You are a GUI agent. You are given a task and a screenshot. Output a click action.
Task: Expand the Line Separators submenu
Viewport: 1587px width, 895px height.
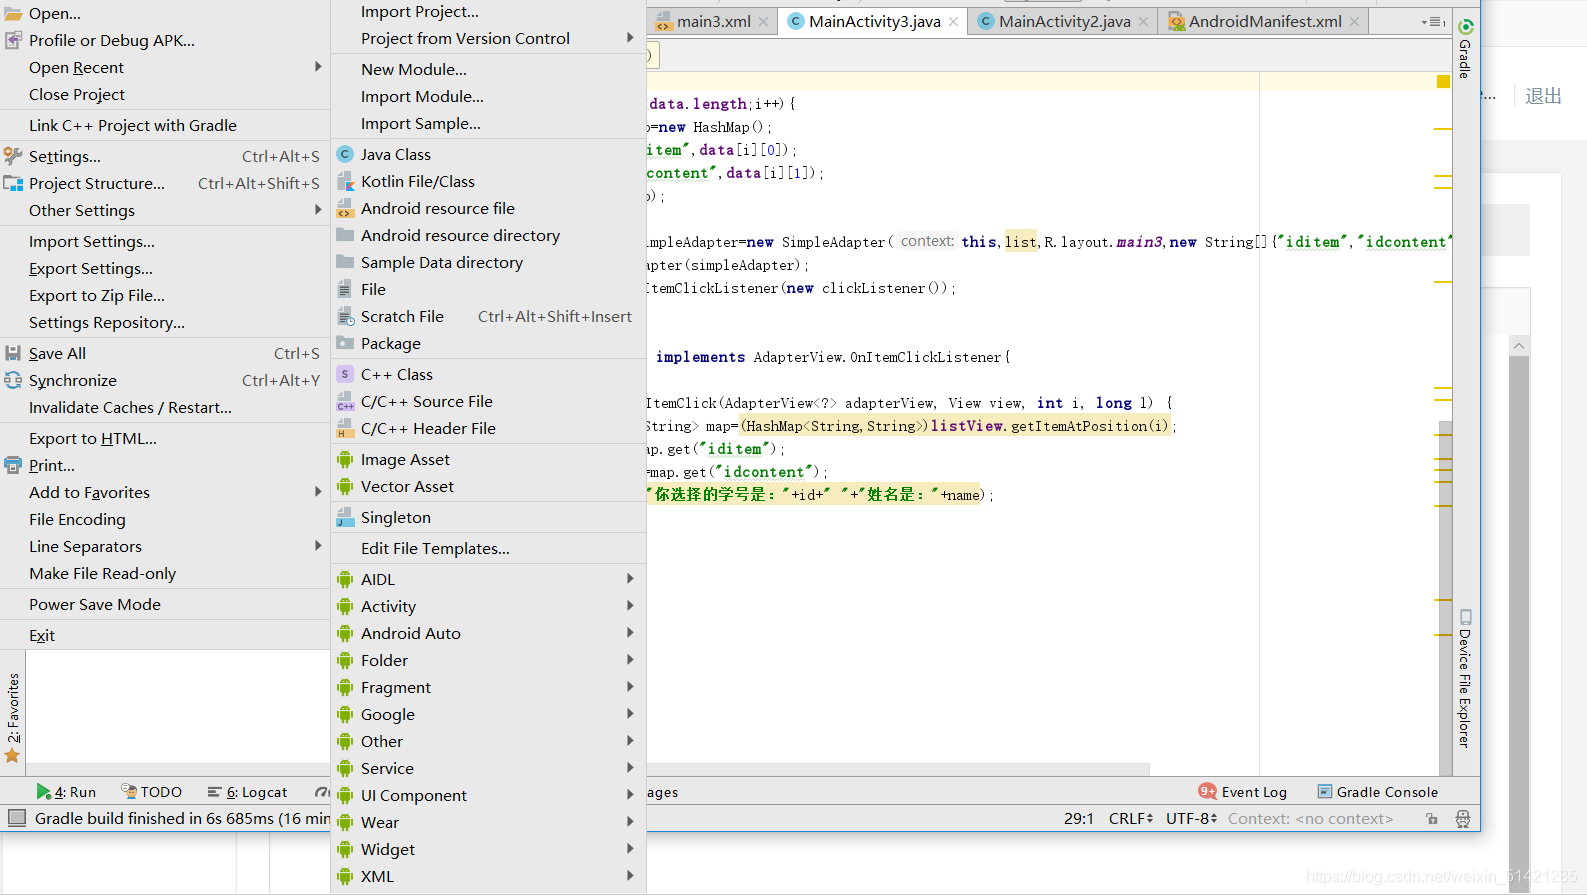pyautogui.click(x=165, y=546)
